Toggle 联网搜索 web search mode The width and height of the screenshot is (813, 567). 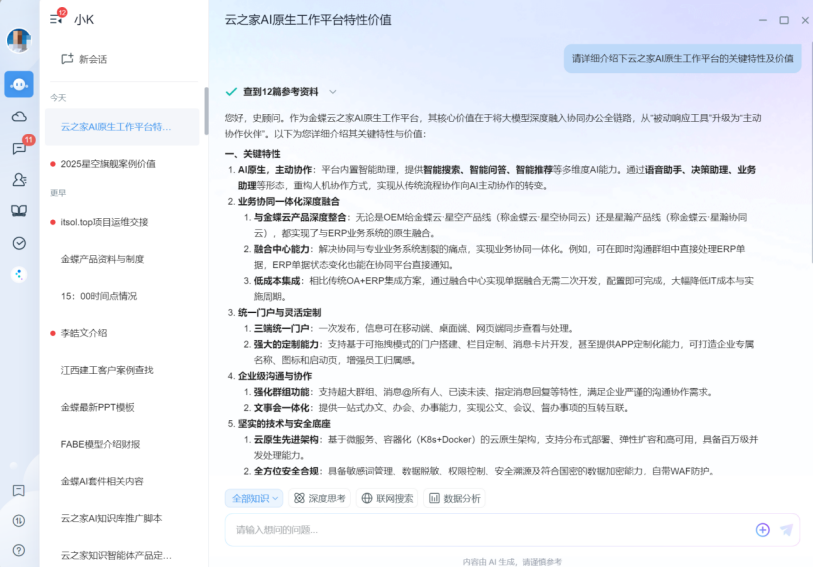(387, 498)
